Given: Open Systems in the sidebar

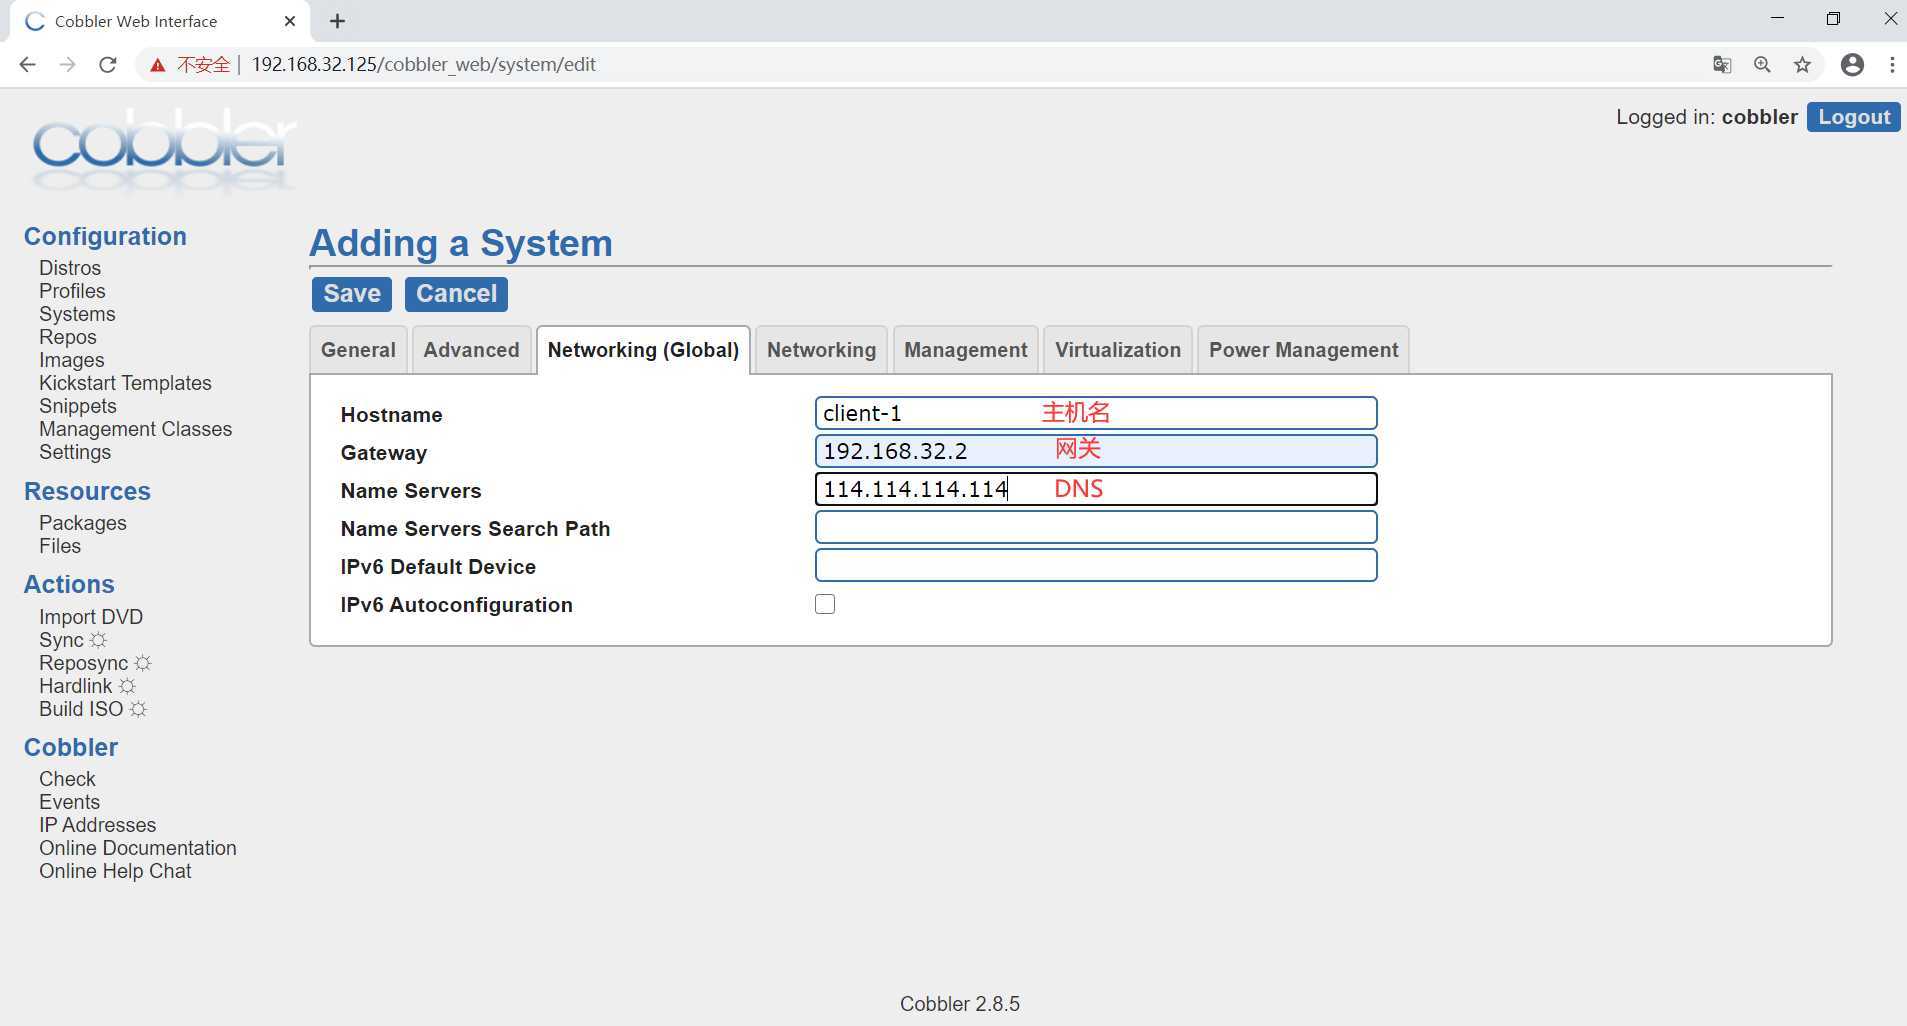Looking at the screenshot, I should tap(77, 314).
